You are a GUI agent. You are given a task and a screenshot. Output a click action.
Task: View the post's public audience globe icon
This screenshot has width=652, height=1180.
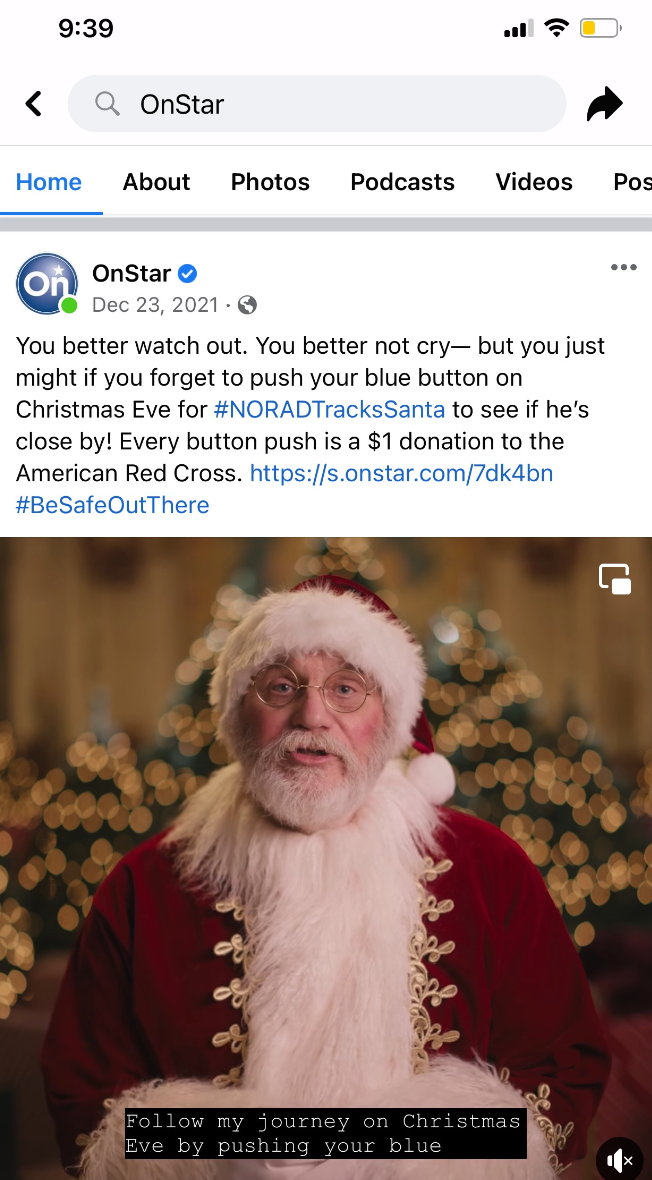point(247,305)
